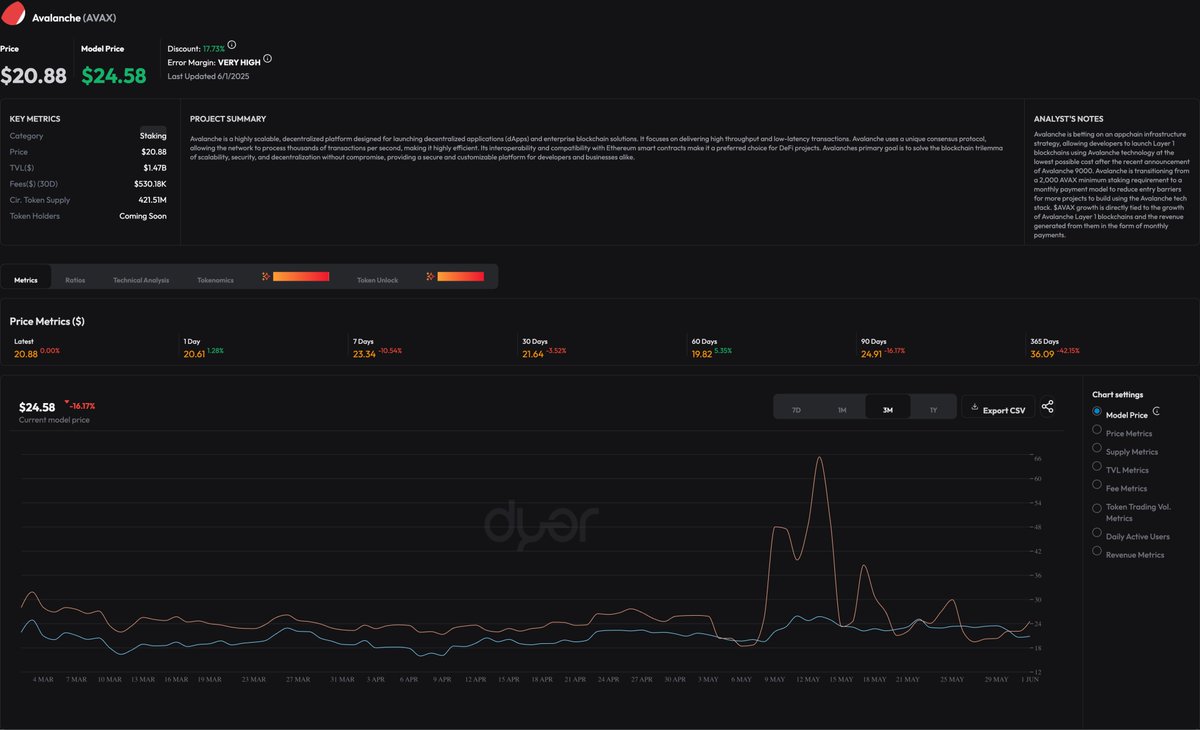Image resolution: width=1200 pixels, height=730 pixels.
Task: Click the Price Metrics ($) heading
Action: [47, 322]
